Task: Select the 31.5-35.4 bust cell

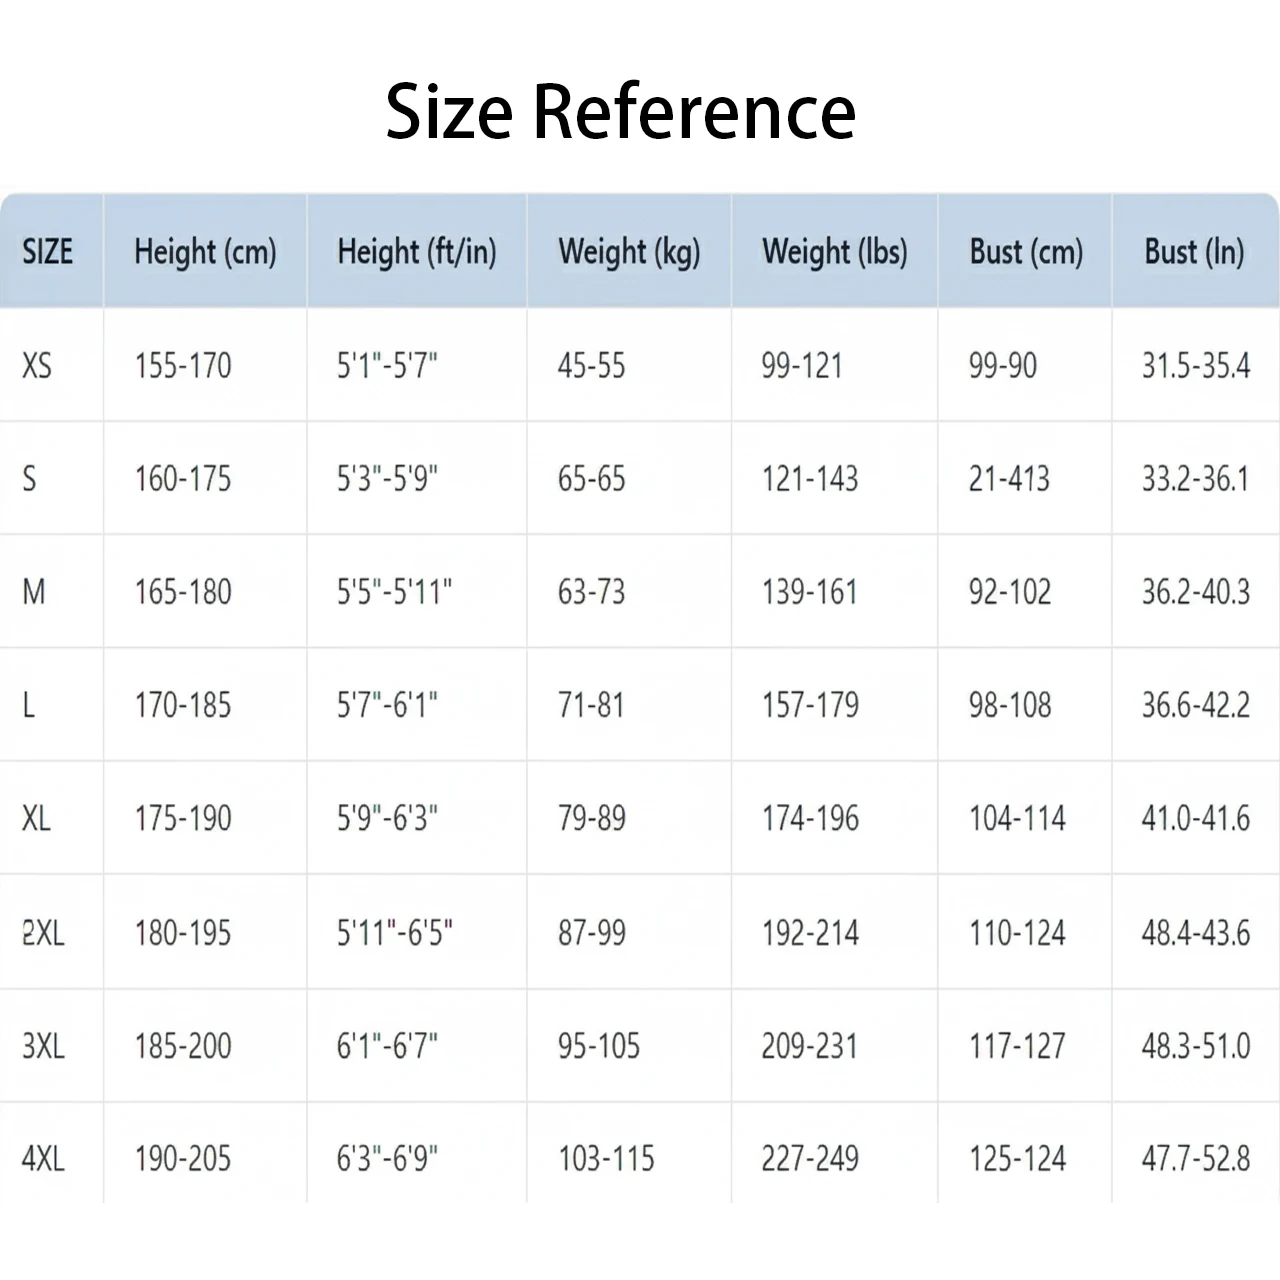Action: (1195, 366)
